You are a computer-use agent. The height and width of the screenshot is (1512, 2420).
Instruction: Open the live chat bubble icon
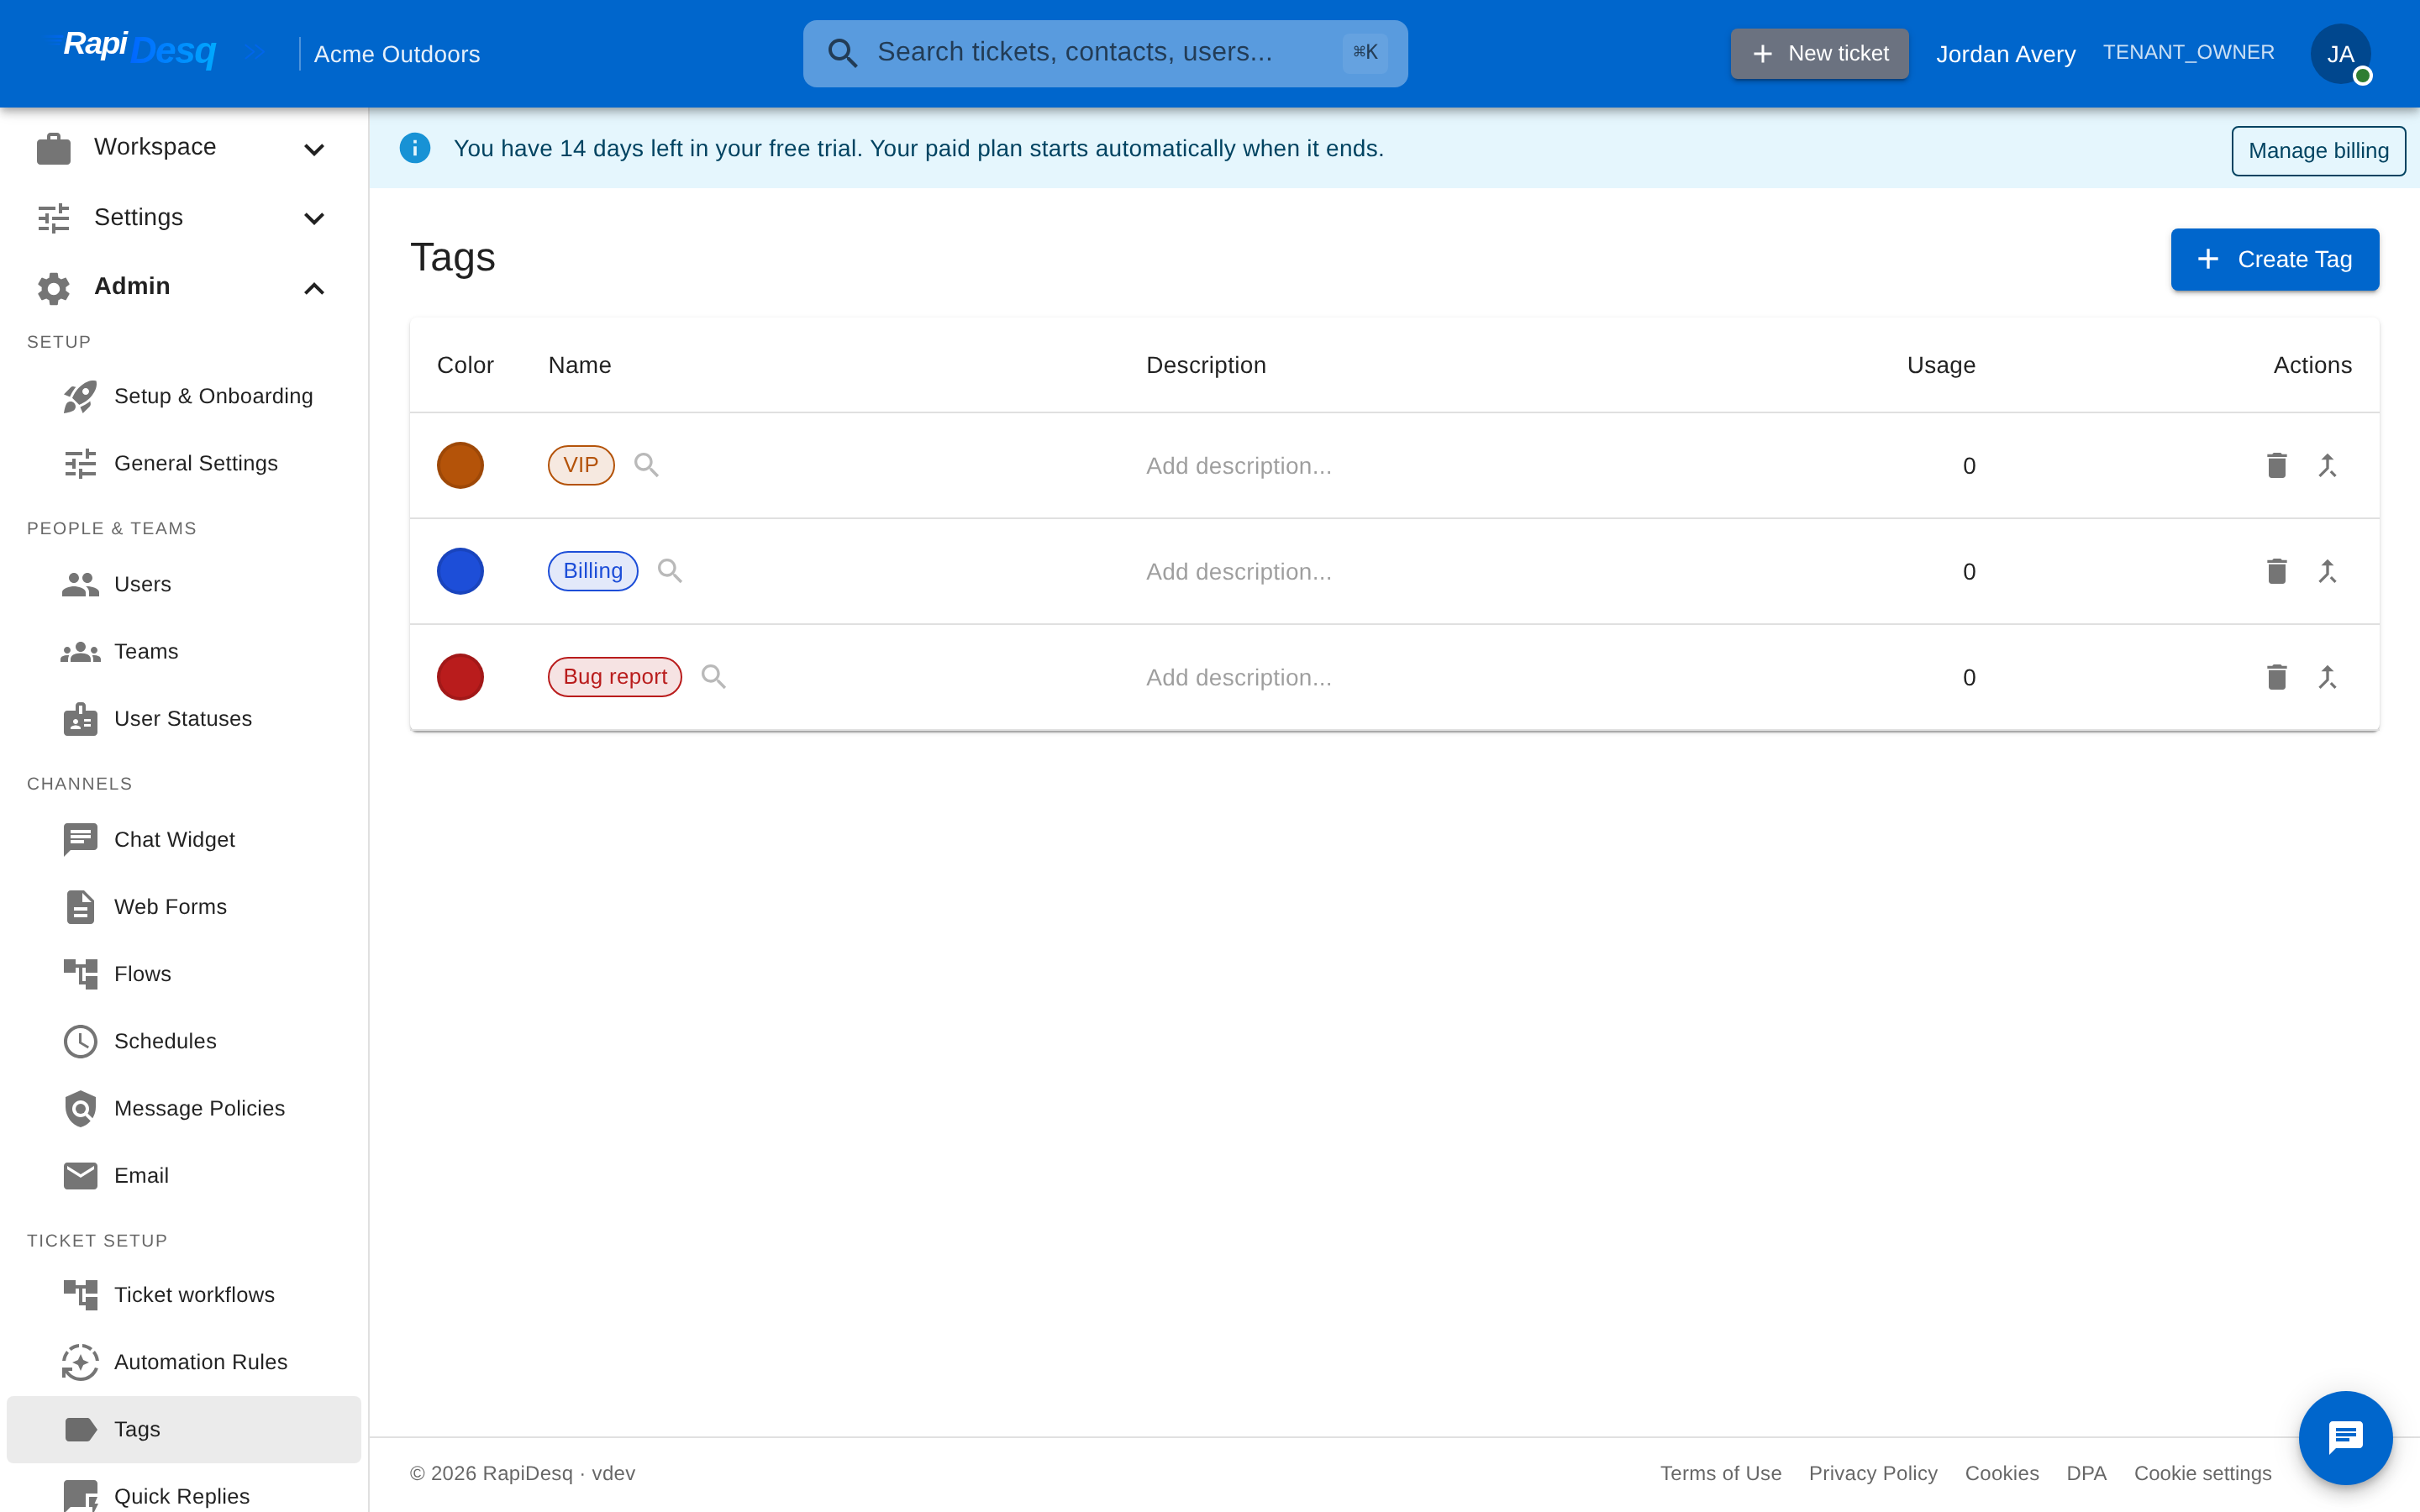pos(2345,1437)
